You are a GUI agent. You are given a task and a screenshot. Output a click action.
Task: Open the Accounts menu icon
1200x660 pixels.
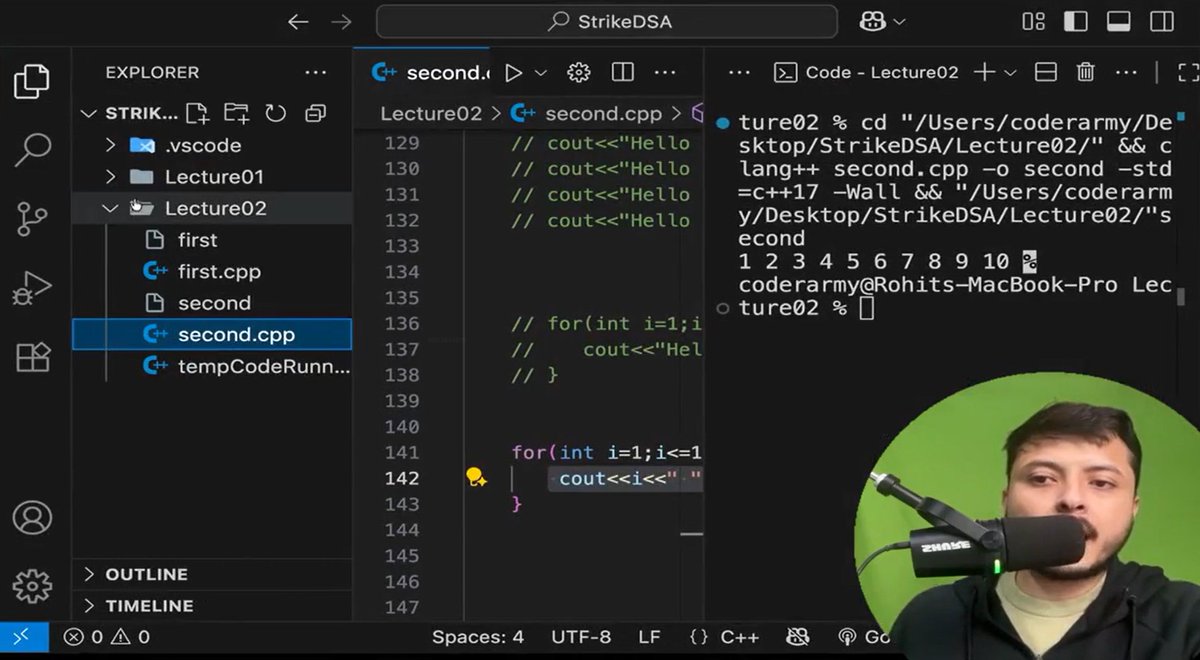[32, 517]
